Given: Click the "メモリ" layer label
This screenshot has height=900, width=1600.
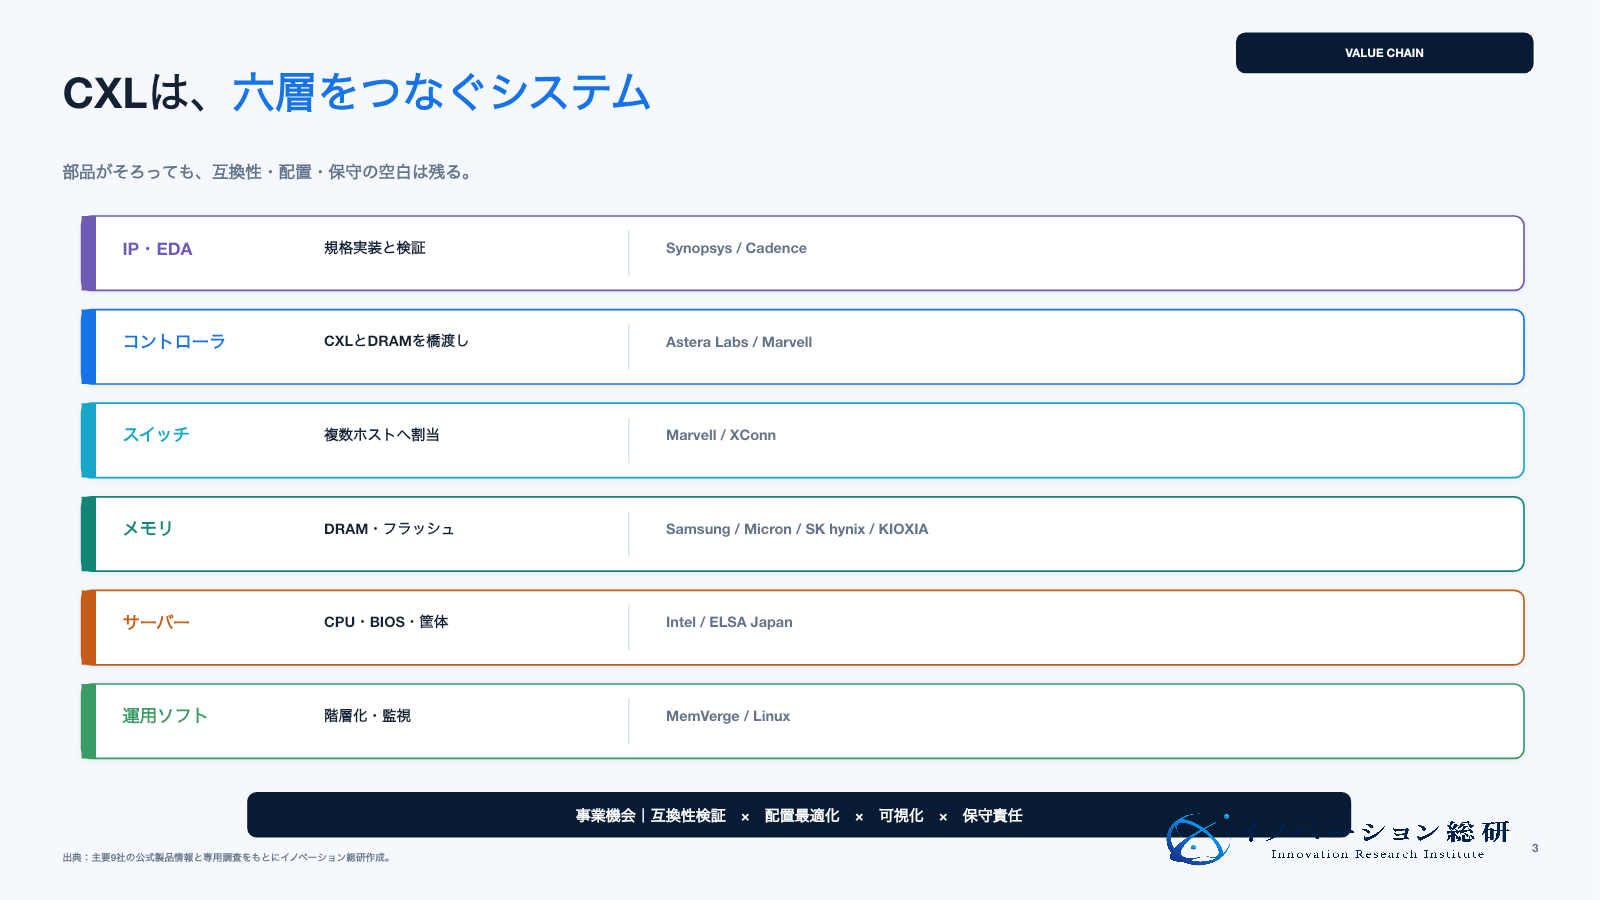Looking at the screenshot, I should point(148,529).
